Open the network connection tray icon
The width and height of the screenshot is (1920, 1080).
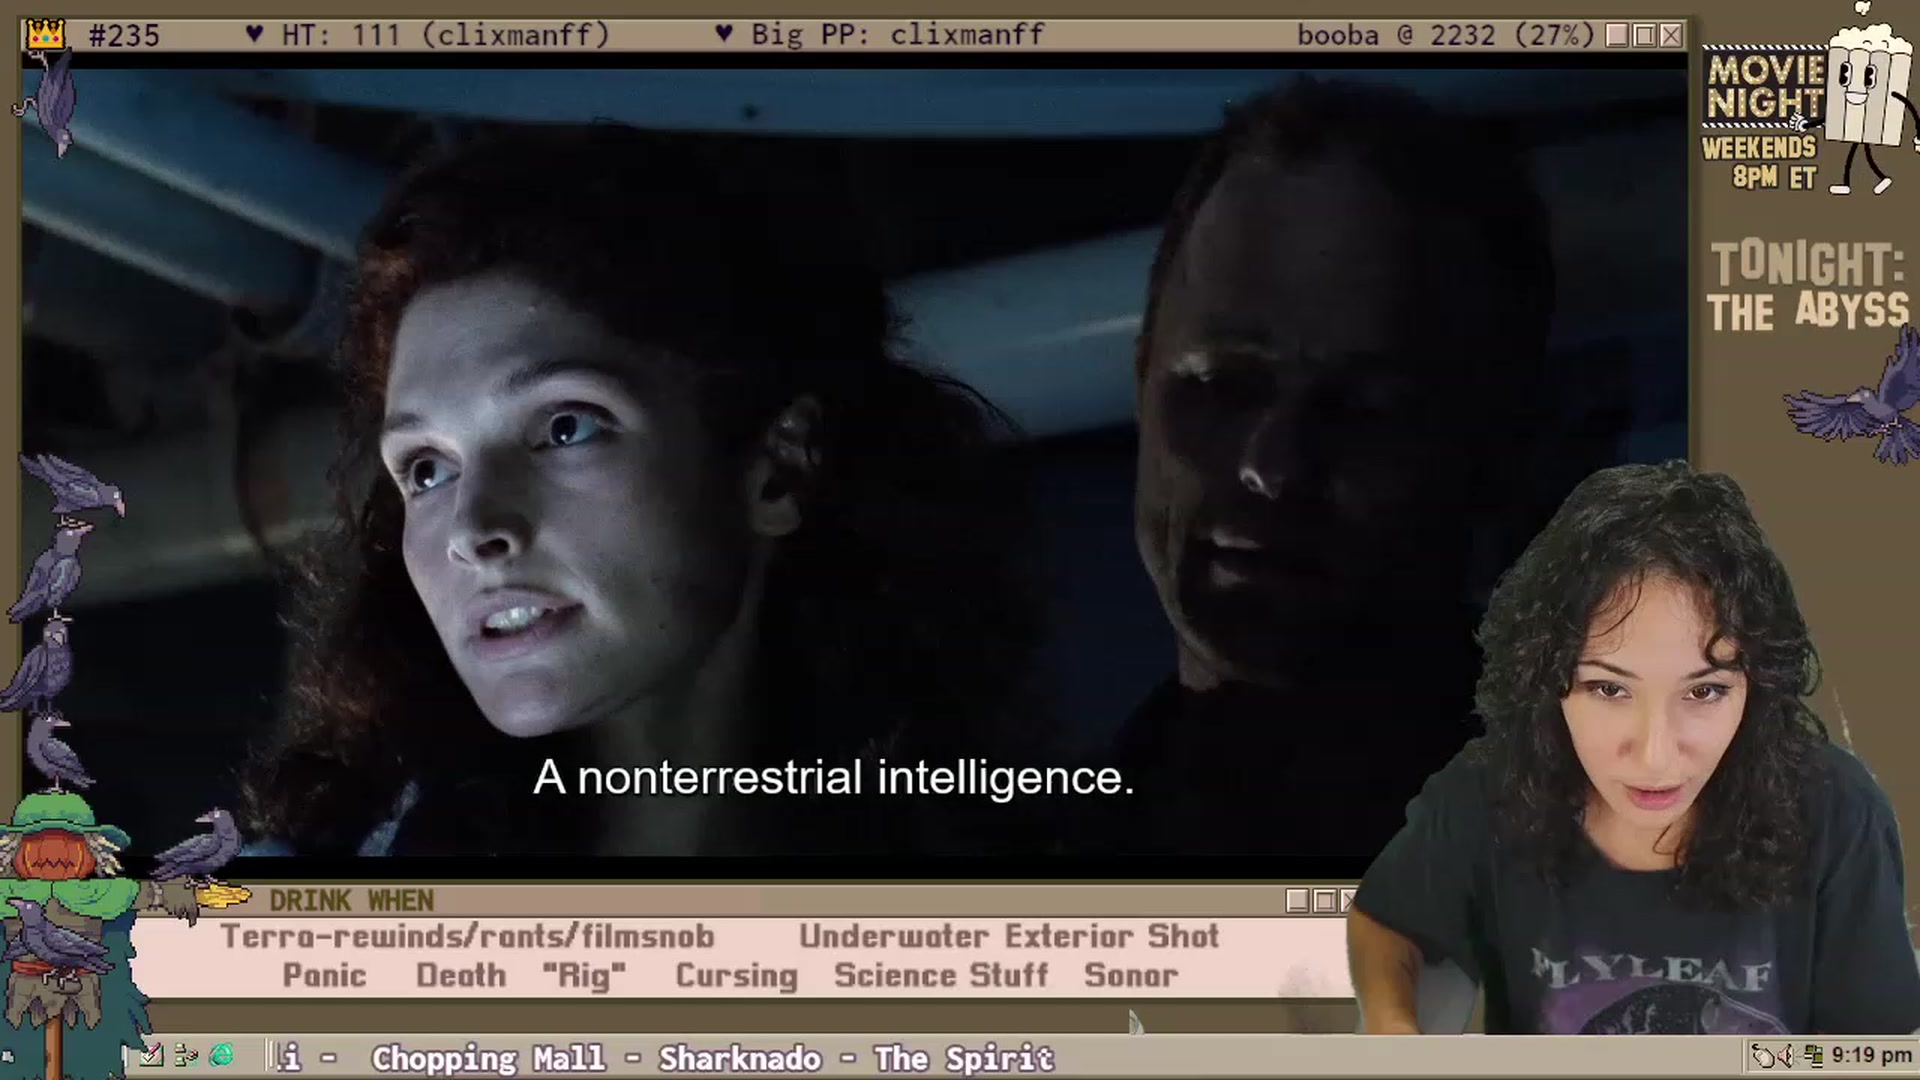click(1814, 1055)
